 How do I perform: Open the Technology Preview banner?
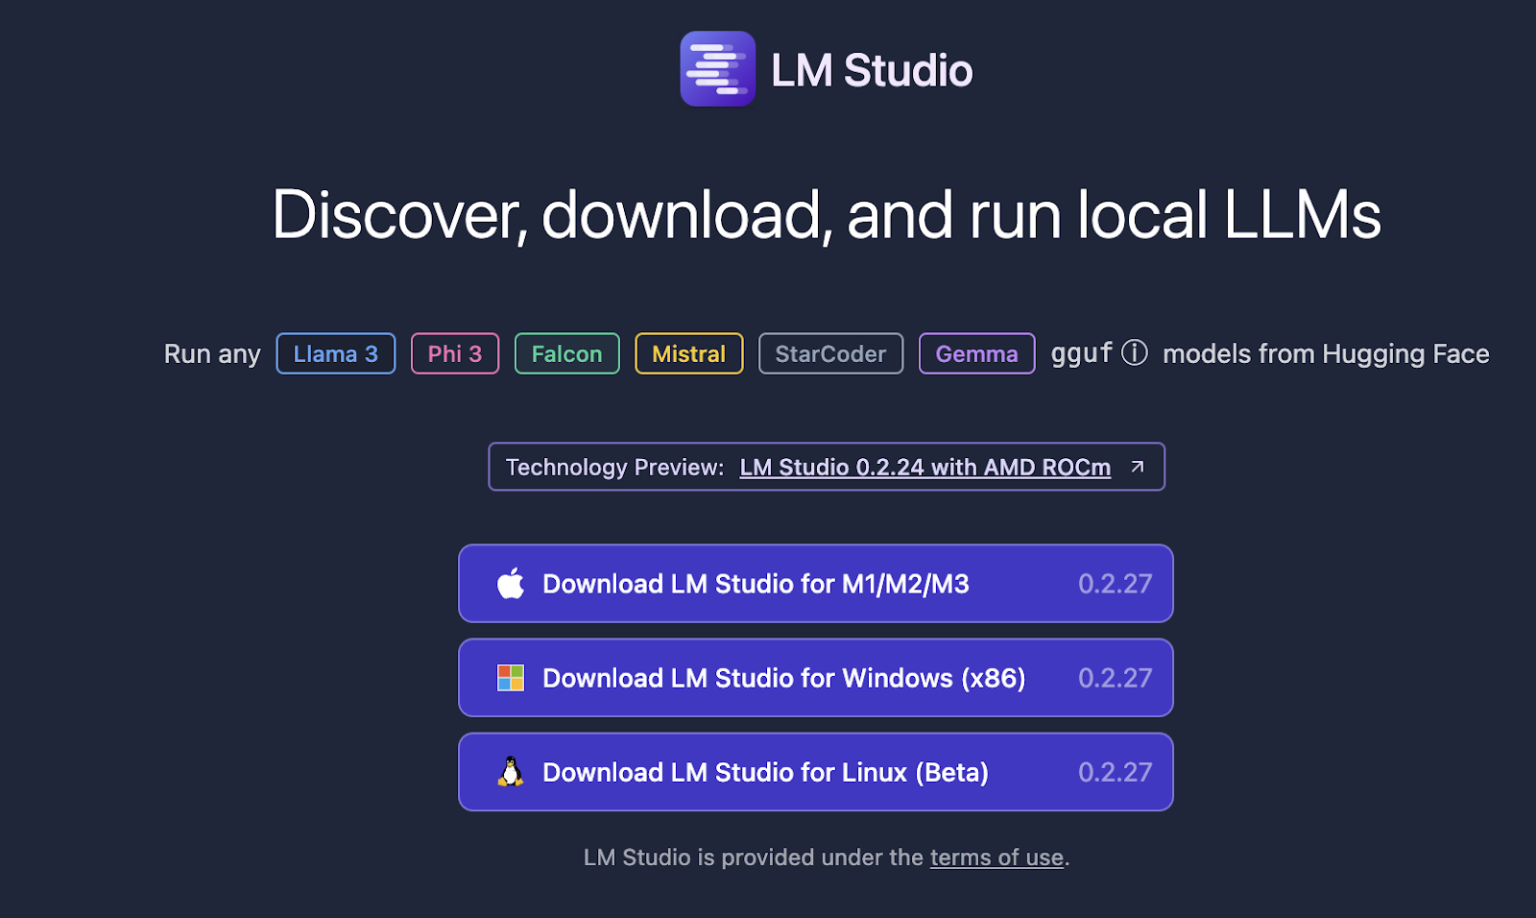[825, 466]
